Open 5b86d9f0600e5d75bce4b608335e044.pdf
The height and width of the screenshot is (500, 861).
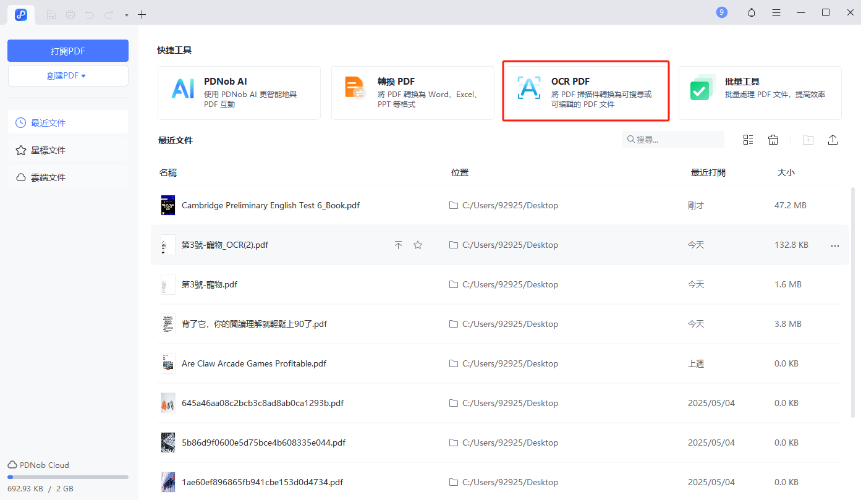pyautogui.click(x=264, y=442)
